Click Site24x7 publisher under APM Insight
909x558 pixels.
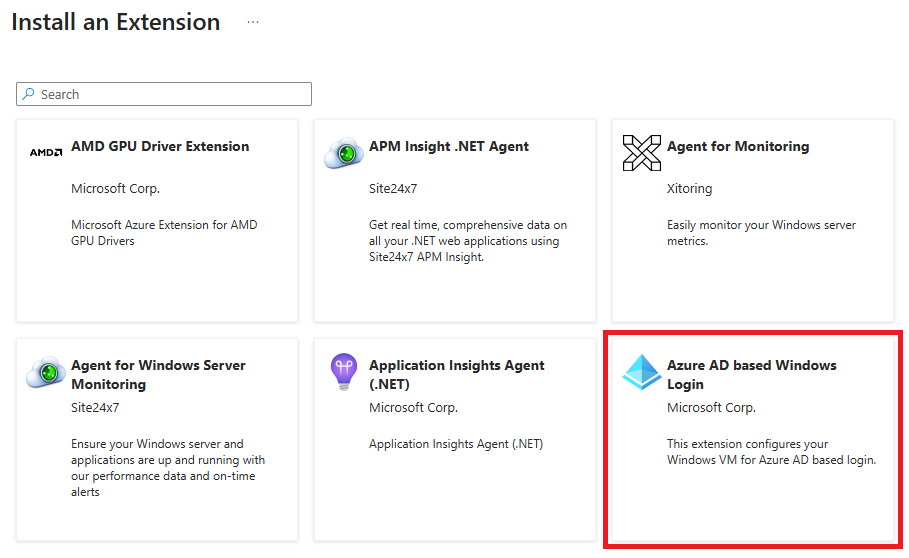(x=393, y=188)
